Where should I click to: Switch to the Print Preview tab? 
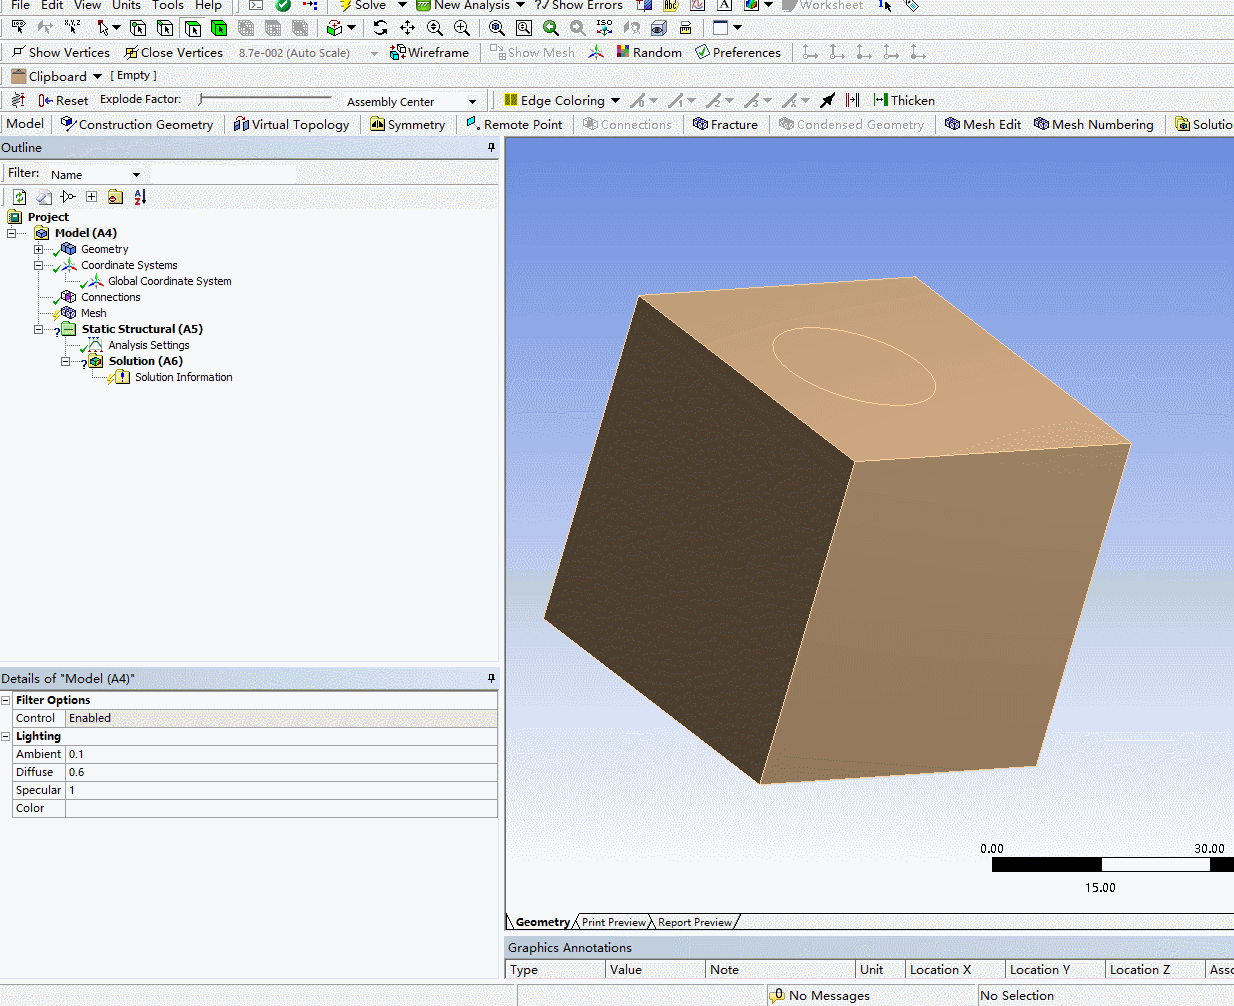coord(613,921)
